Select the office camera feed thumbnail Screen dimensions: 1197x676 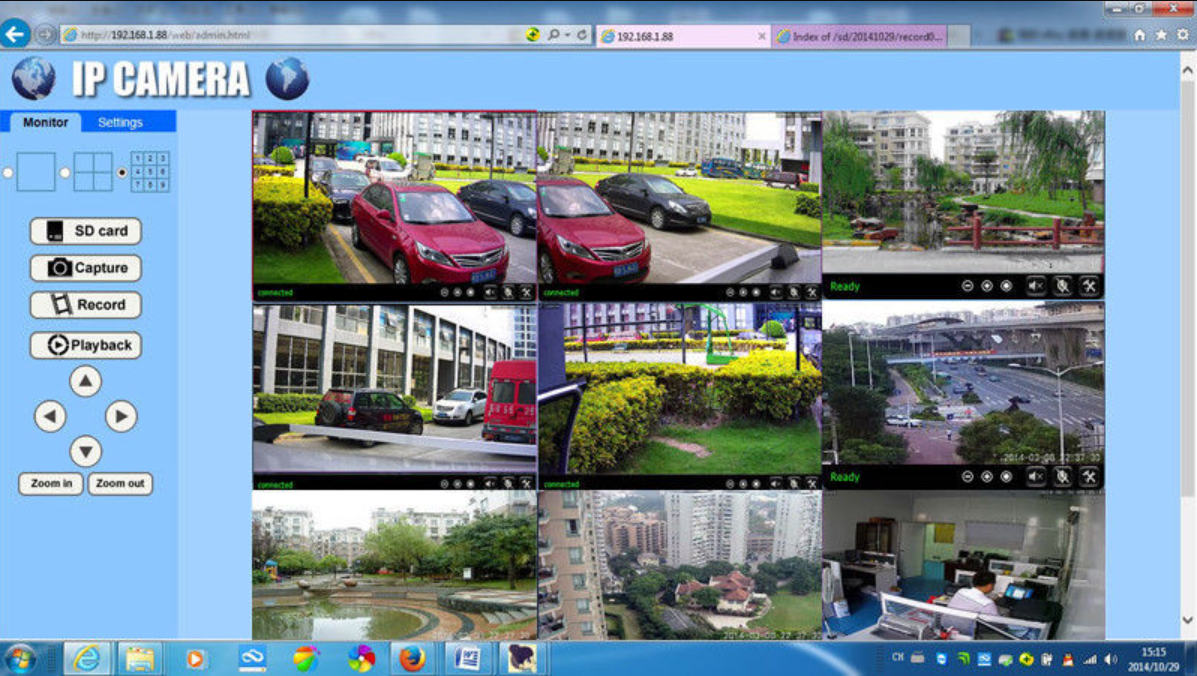click(963, 565)
